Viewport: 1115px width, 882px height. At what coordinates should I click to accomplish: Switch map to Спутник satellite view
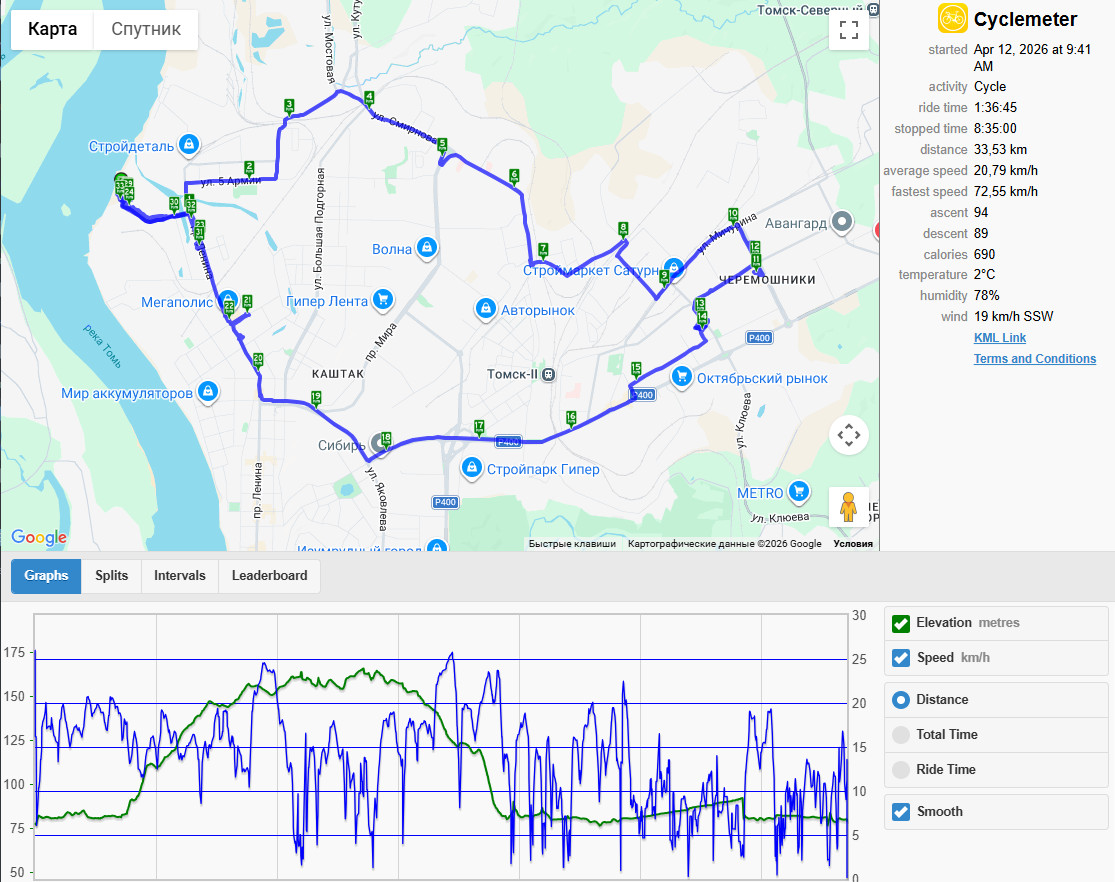[x=146, y=29]
